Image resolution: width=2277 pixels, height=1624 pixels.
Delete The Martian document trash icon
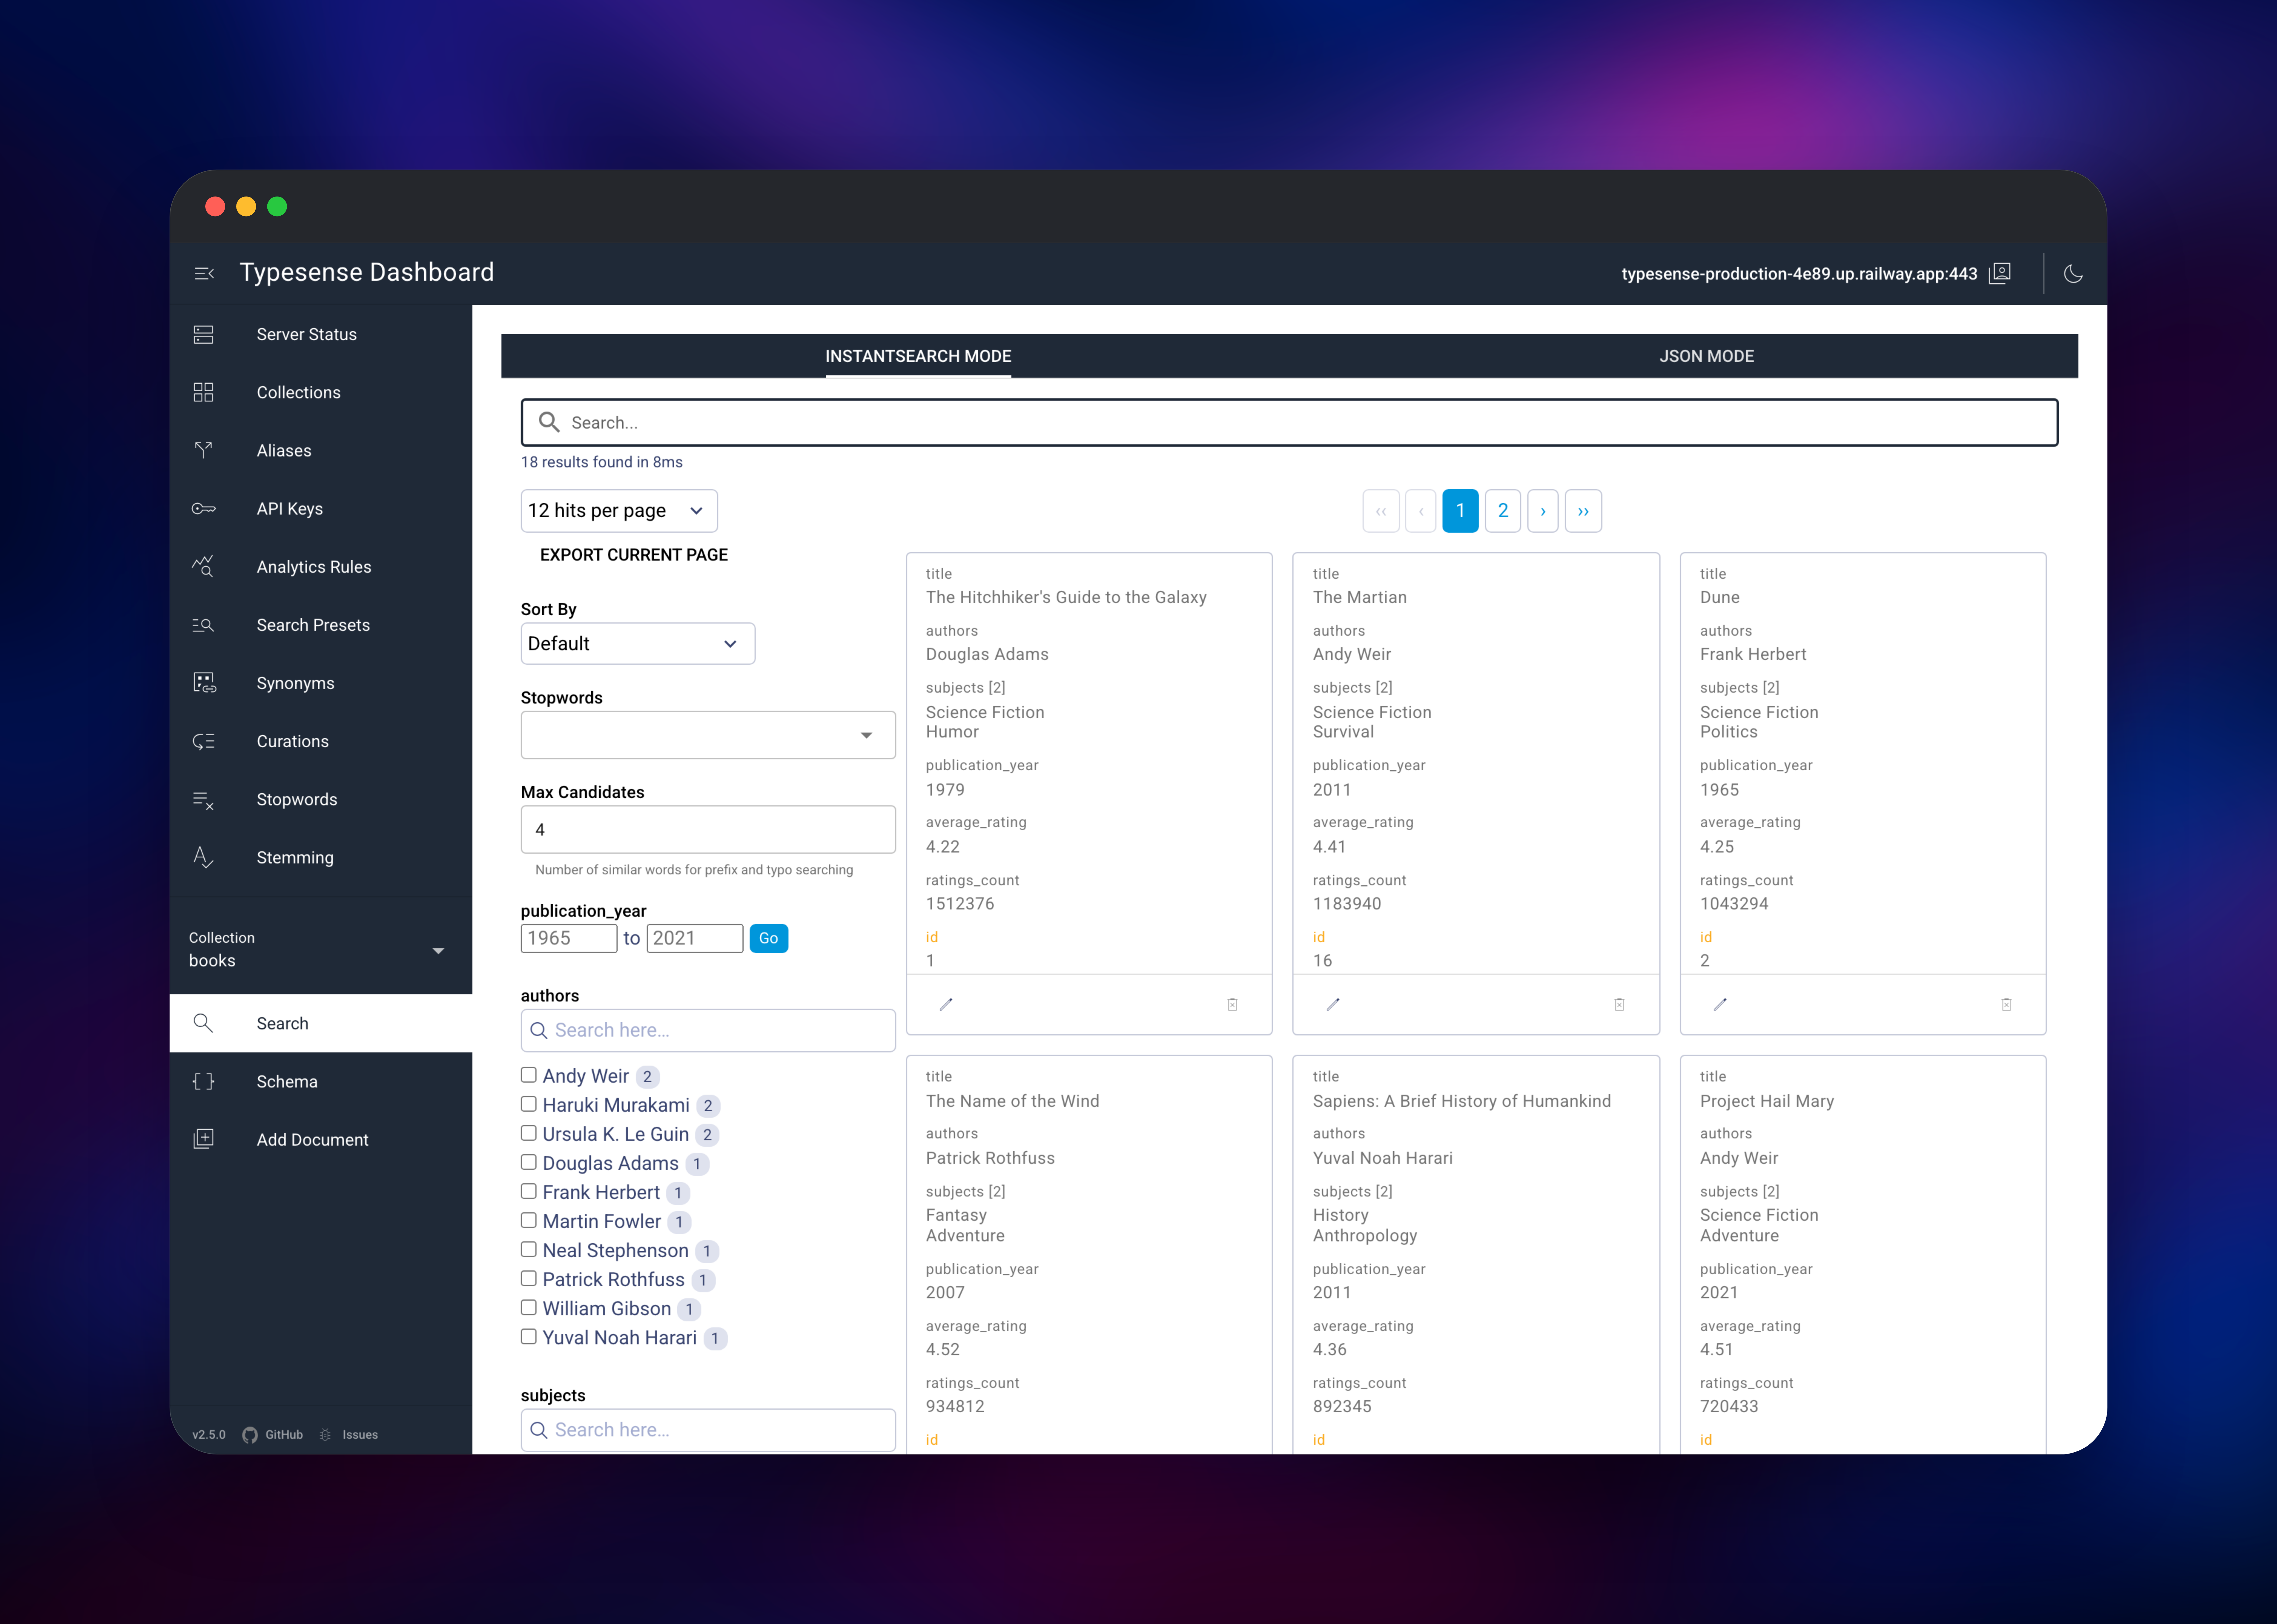1619,1004
